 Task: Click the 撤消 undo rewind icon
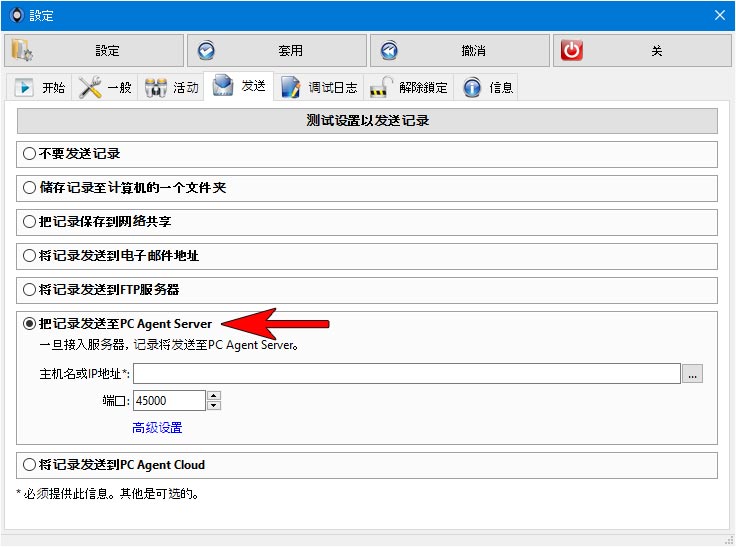coord(389,51)
